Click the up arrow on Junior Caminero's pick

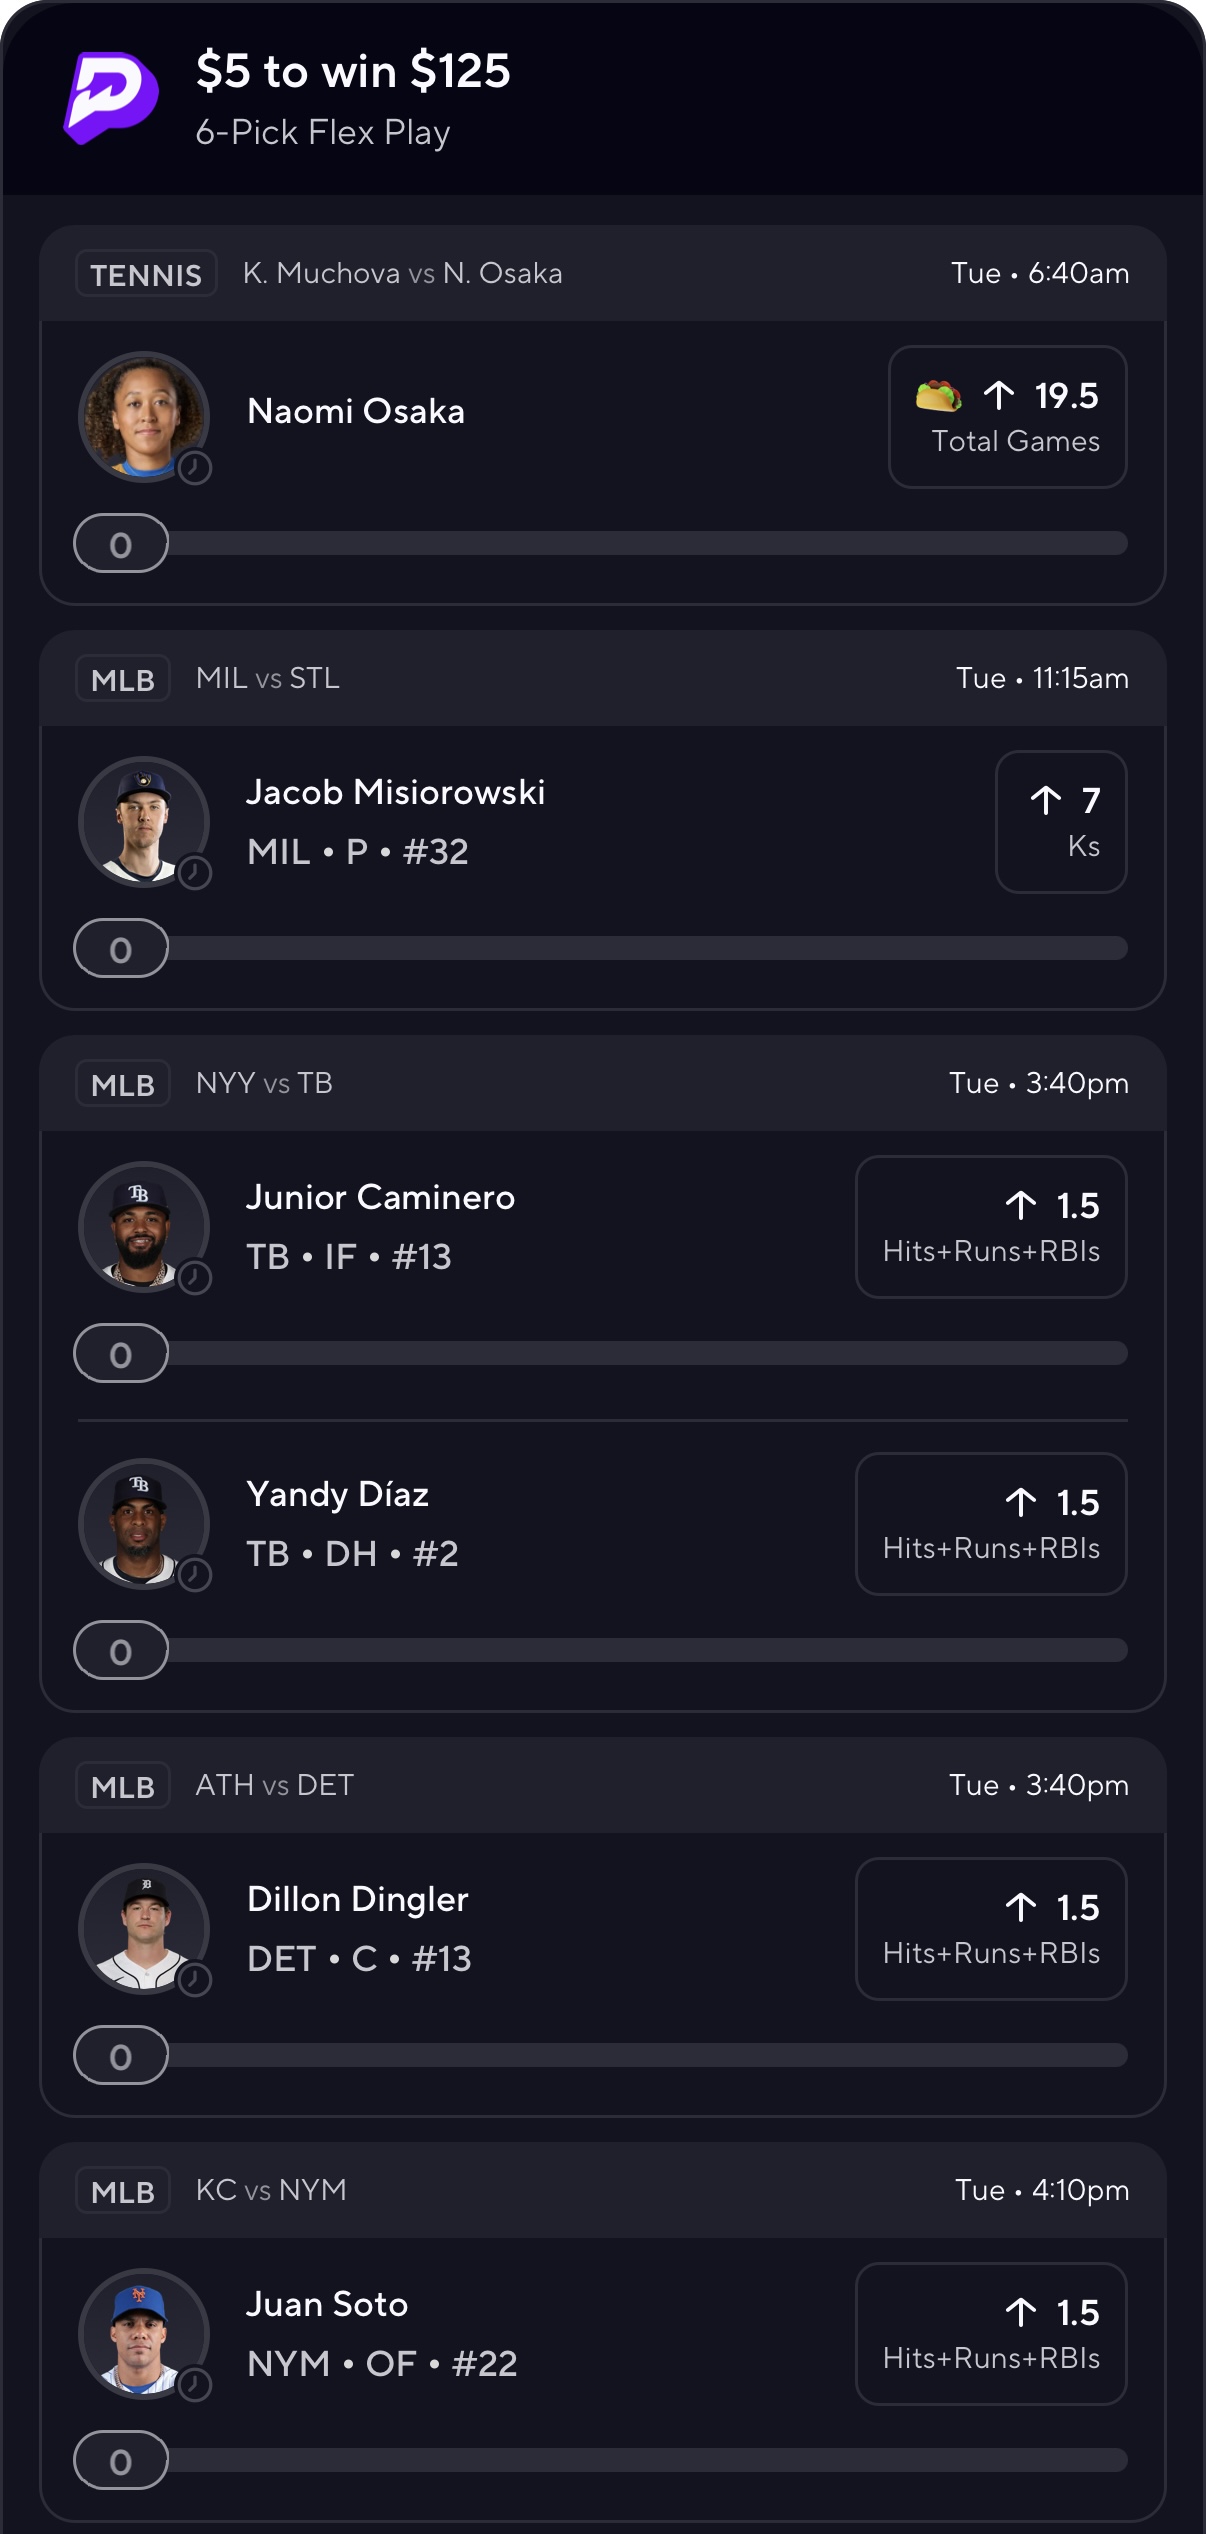(x=1021, y=1205)
